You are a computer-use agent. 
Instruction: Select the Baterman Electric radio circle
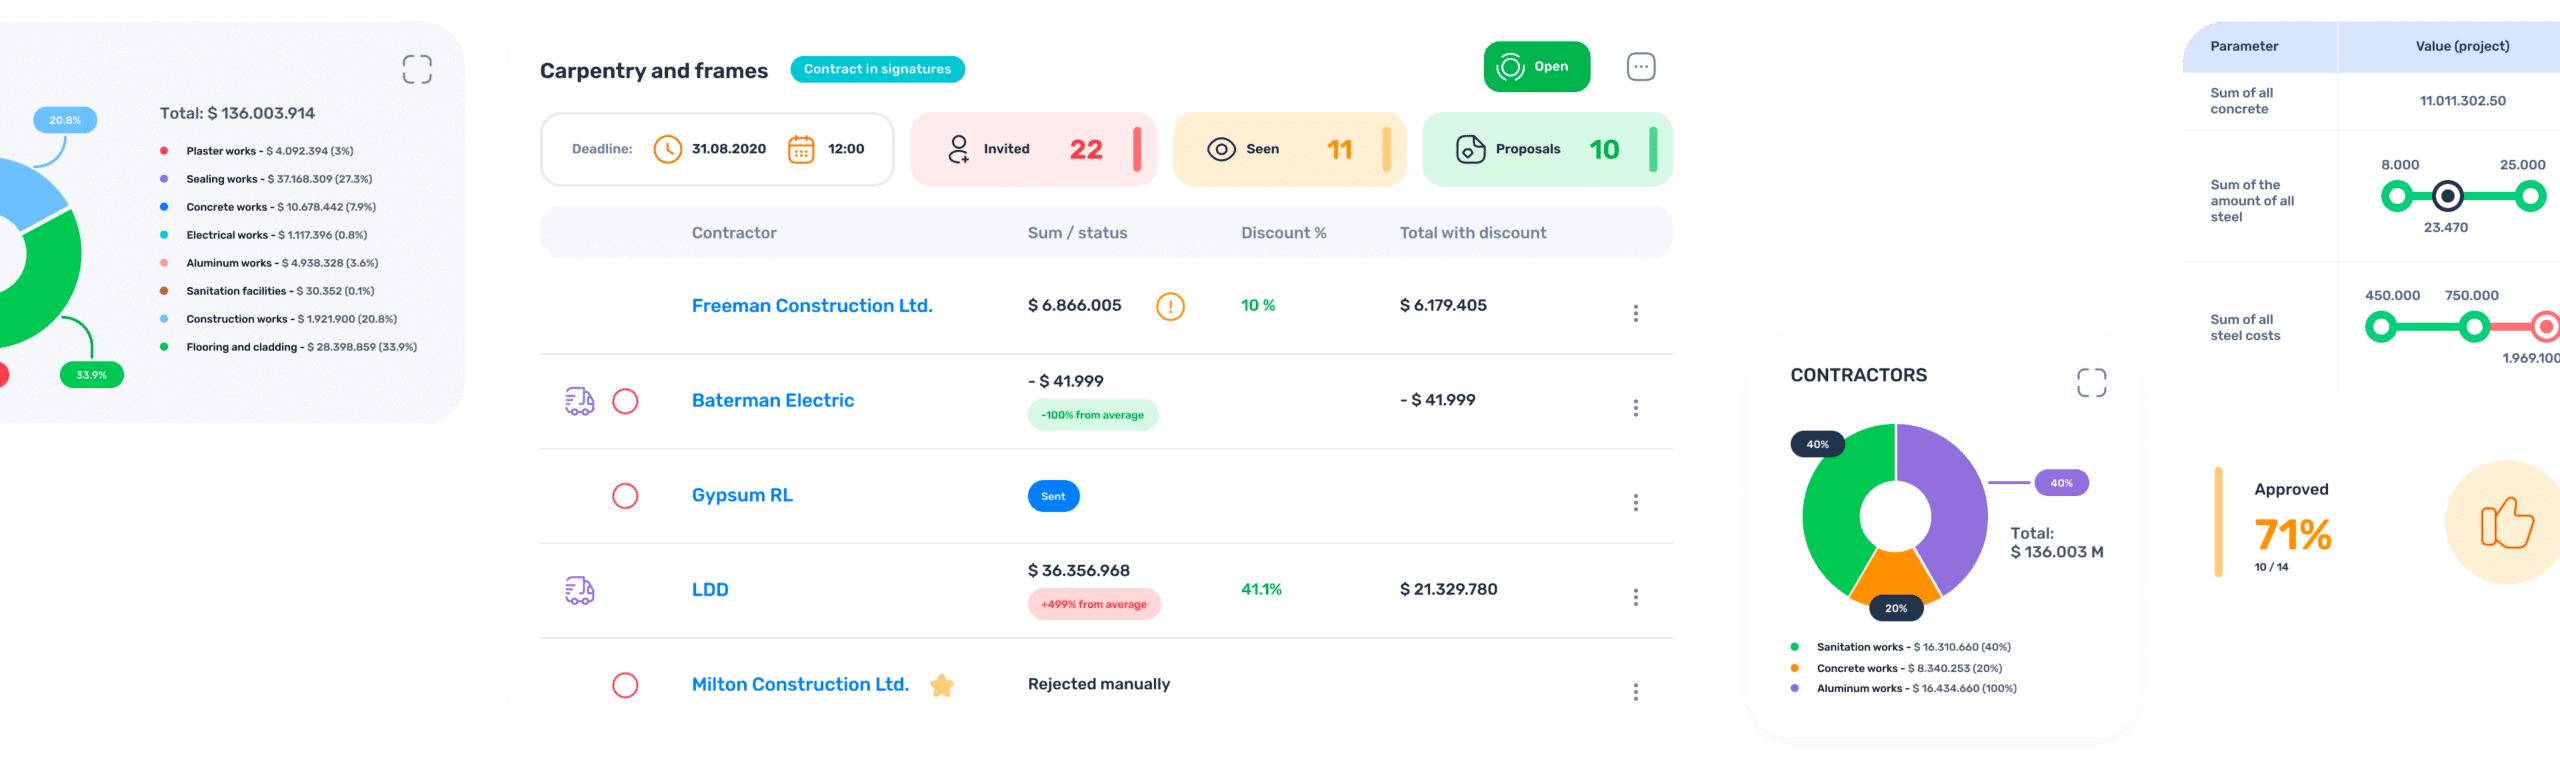[x=625, y=401]
